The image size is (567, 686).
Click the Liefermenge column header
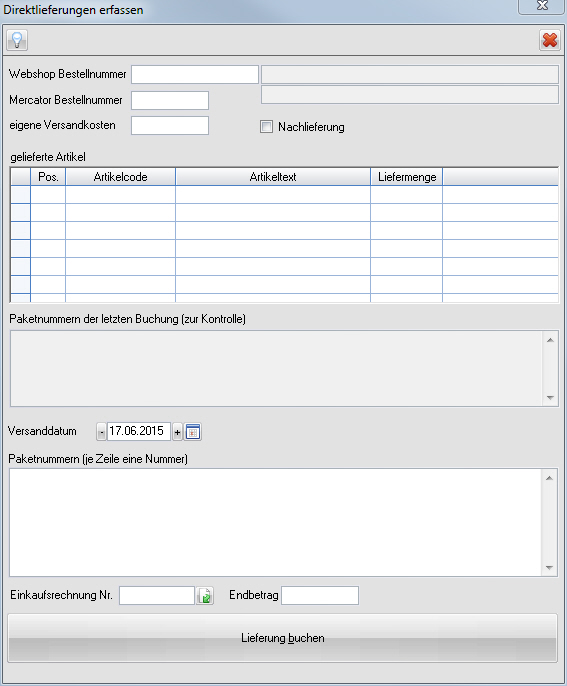tap(406, 177)
